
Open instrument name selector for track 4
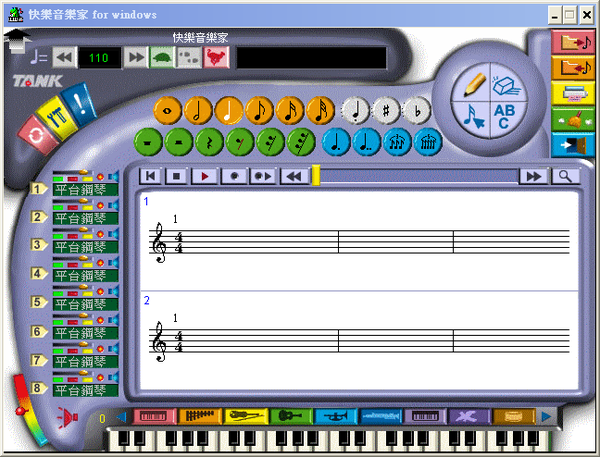(x=85, y=276)
